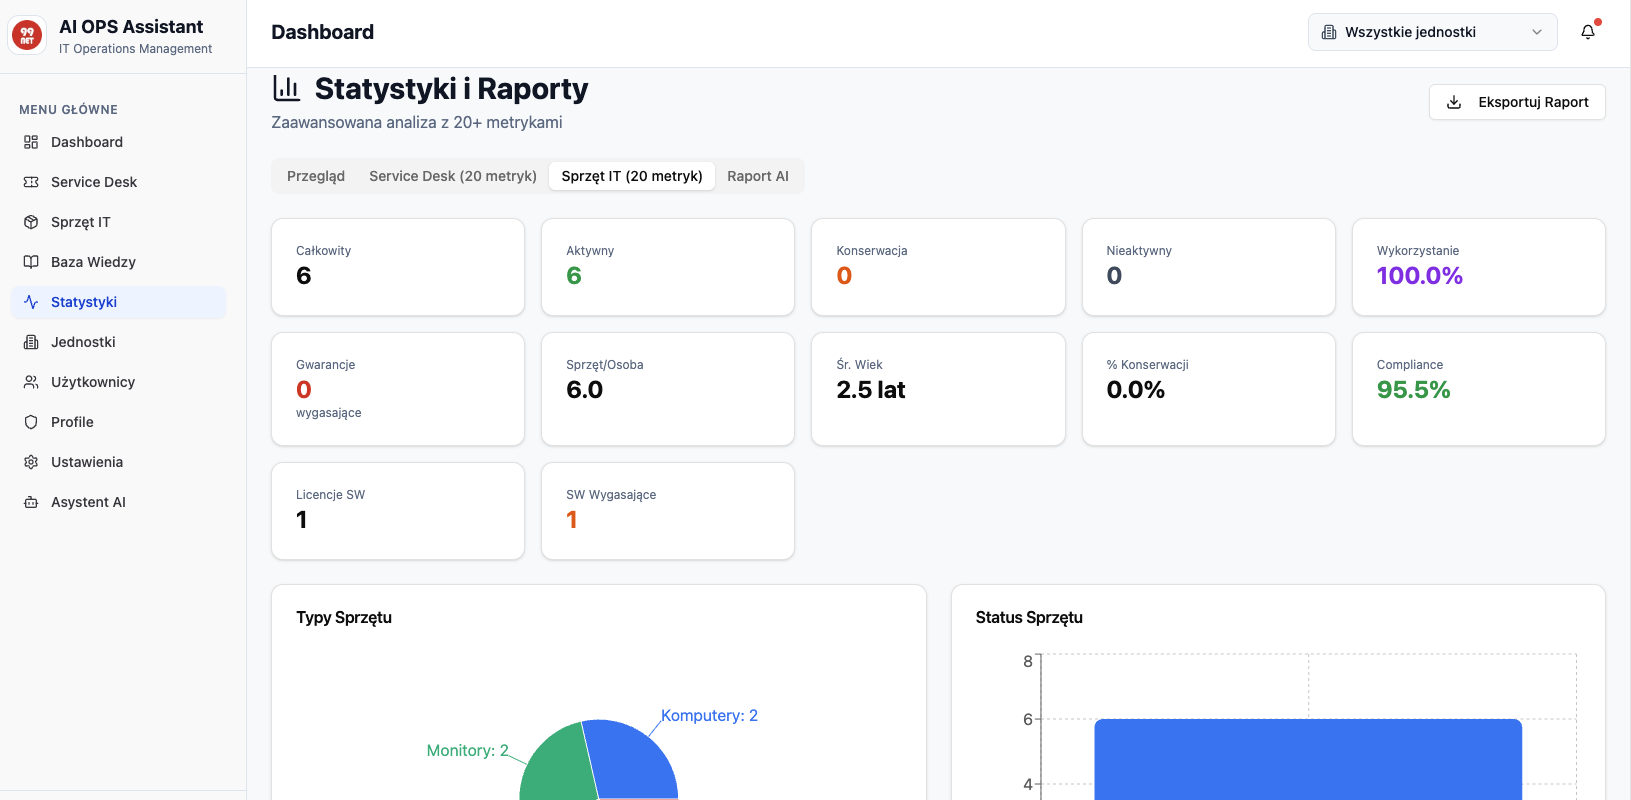Click the Jednostki building icon in sidebar

click(31, 342)
